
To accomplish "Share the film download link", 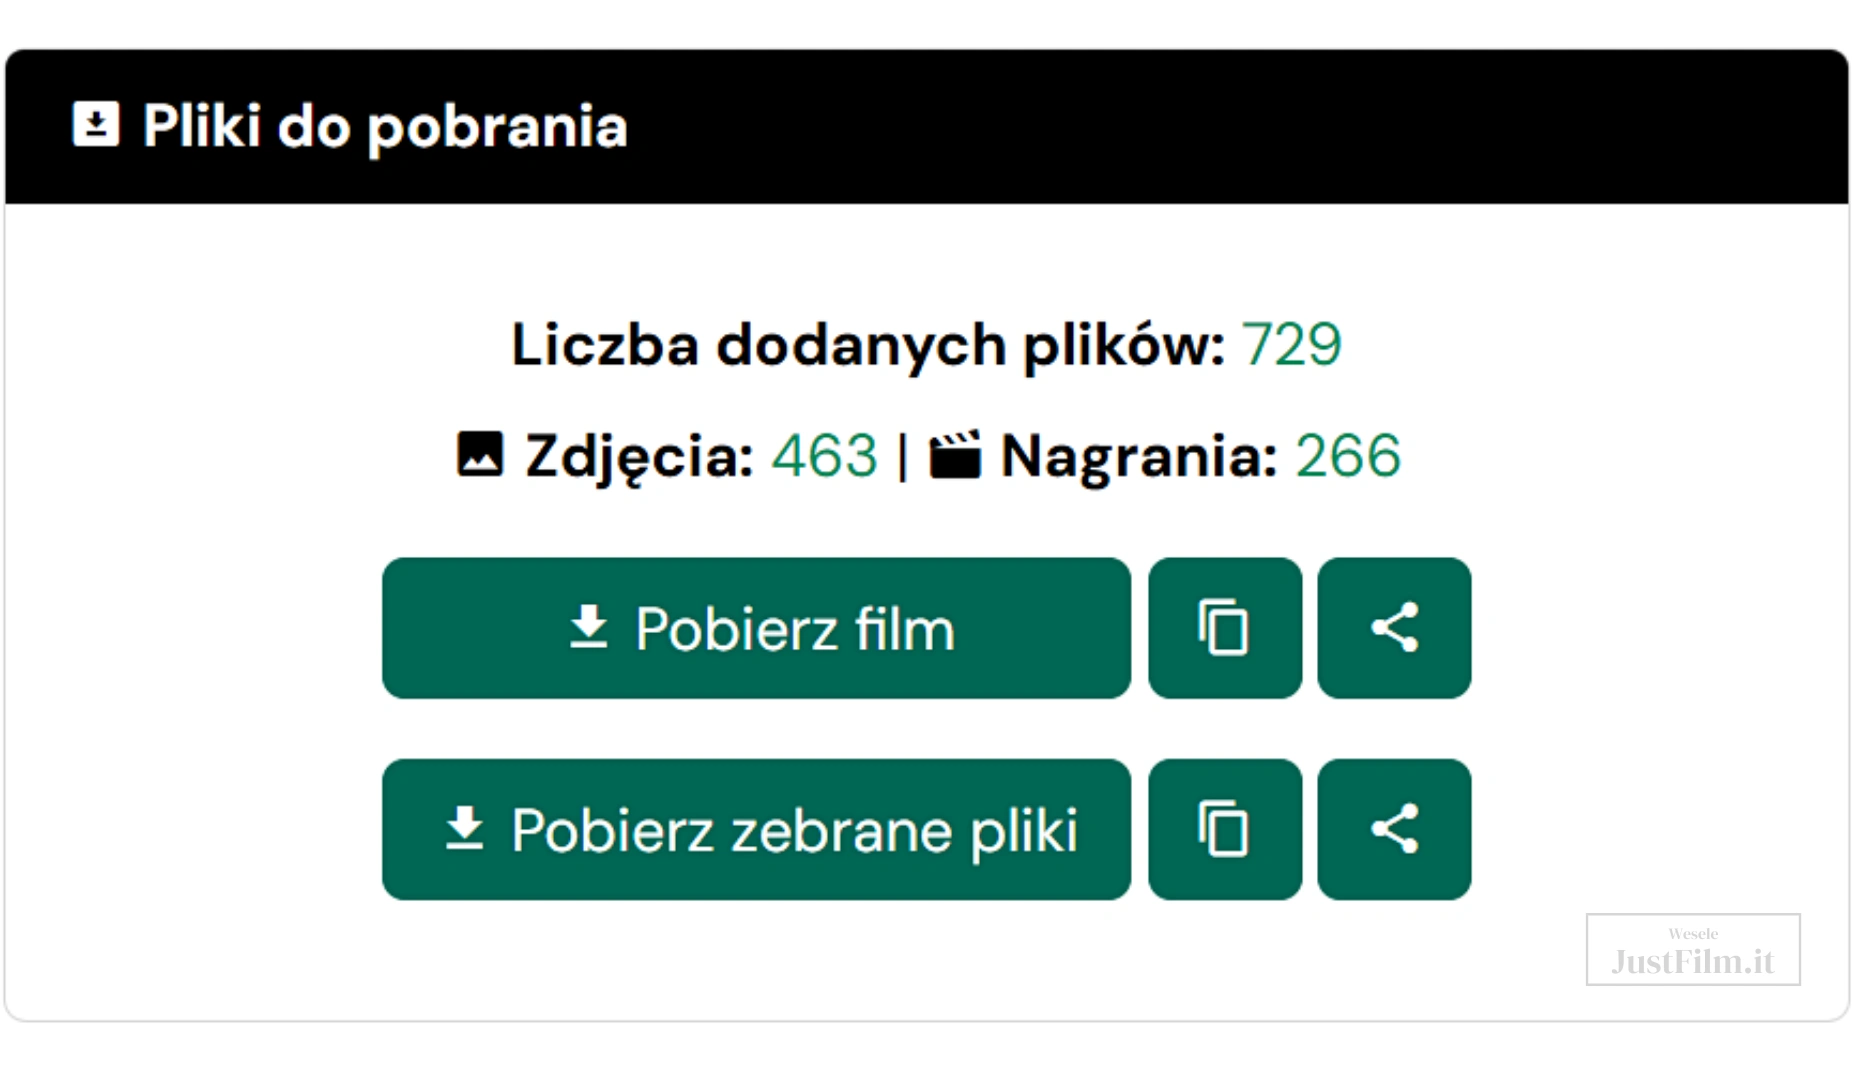I will 1394,628.
